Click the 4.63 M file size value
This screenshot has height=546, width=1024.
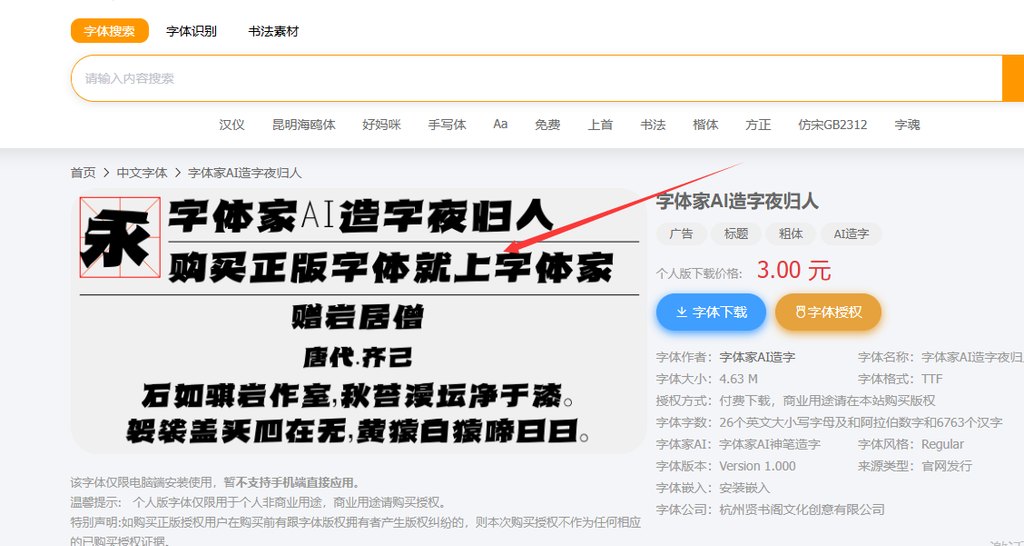738,379
